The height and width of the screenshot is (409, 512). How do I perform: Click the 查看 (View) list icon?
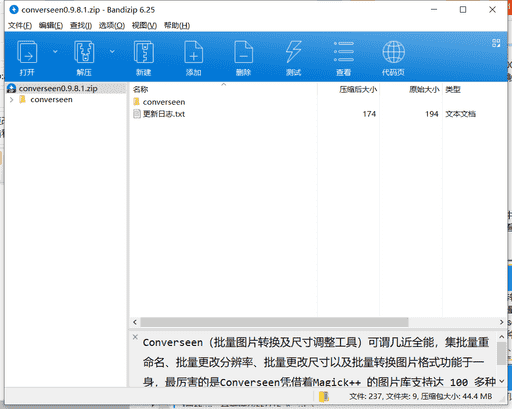pyautogui.click(x=344, y=52)
